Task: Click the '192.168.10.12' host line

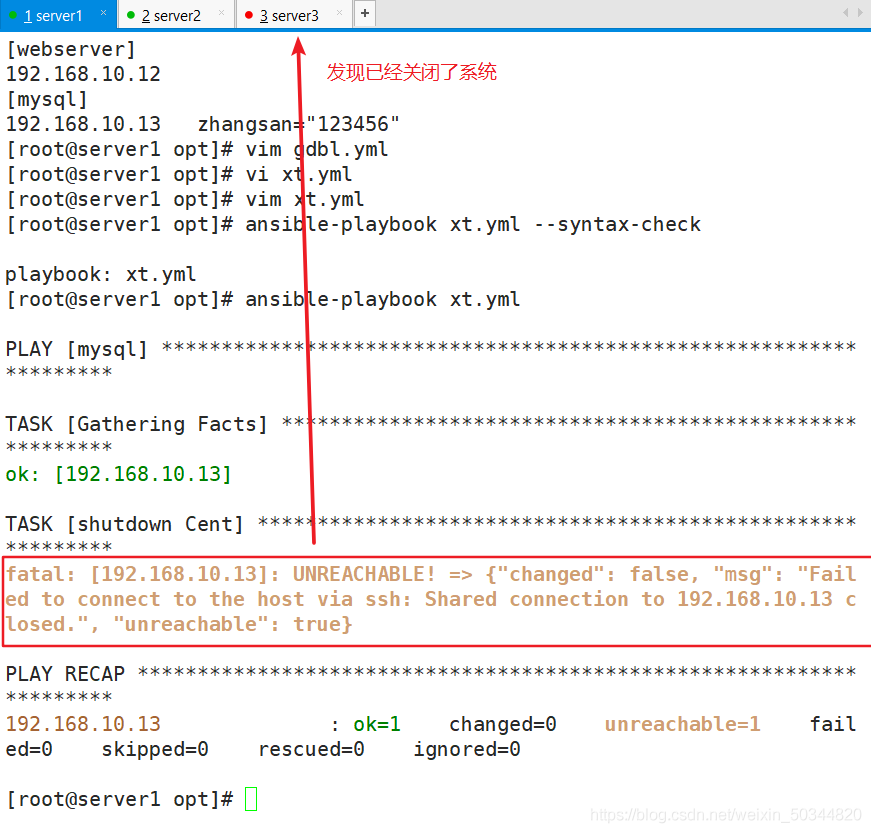Action: click(x=83, y=74)
